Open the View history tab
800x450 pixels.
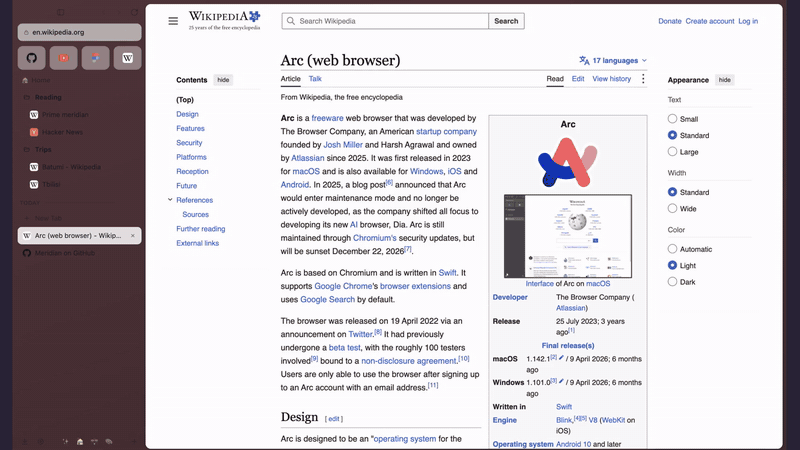tap(611, 79)
